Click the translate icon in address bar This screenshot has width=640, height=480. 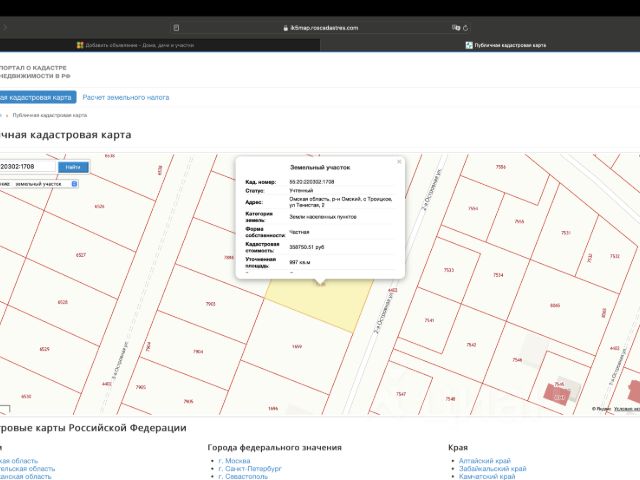click(x=456, y=28)
